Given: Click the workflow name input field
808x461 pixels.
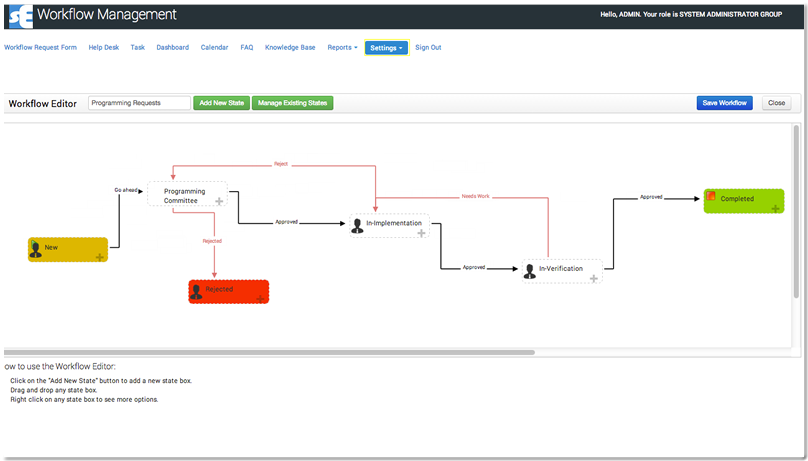Looking at the screenshot, I should point(139,103).
